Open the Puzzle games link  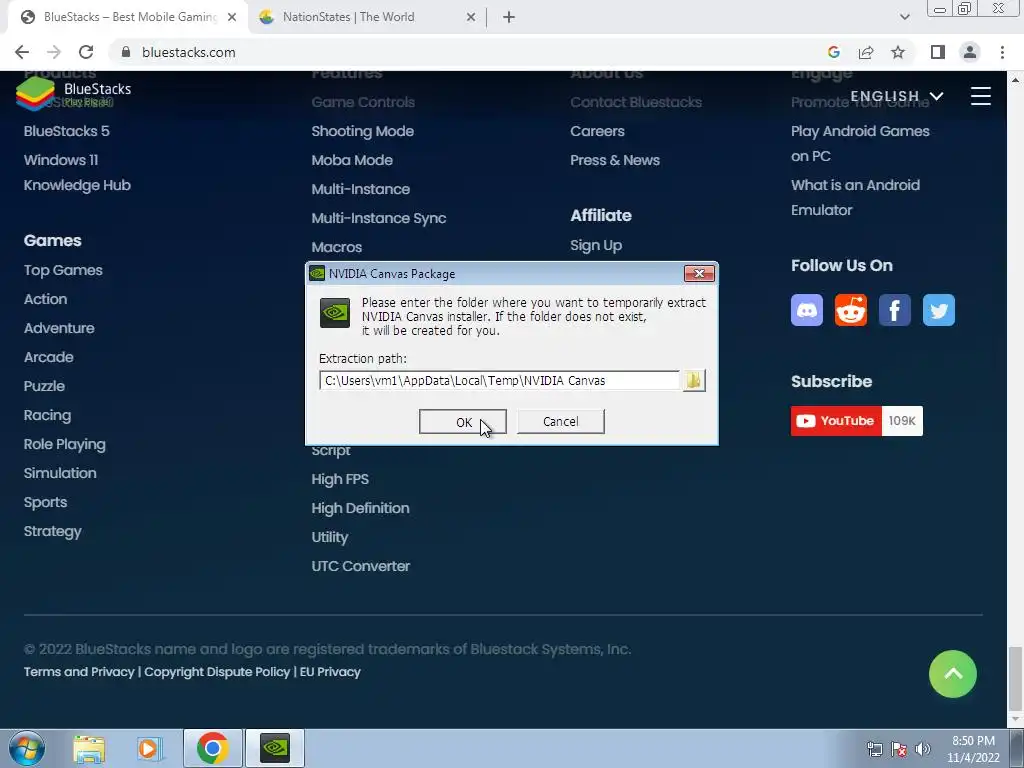[x=44, y=386]
